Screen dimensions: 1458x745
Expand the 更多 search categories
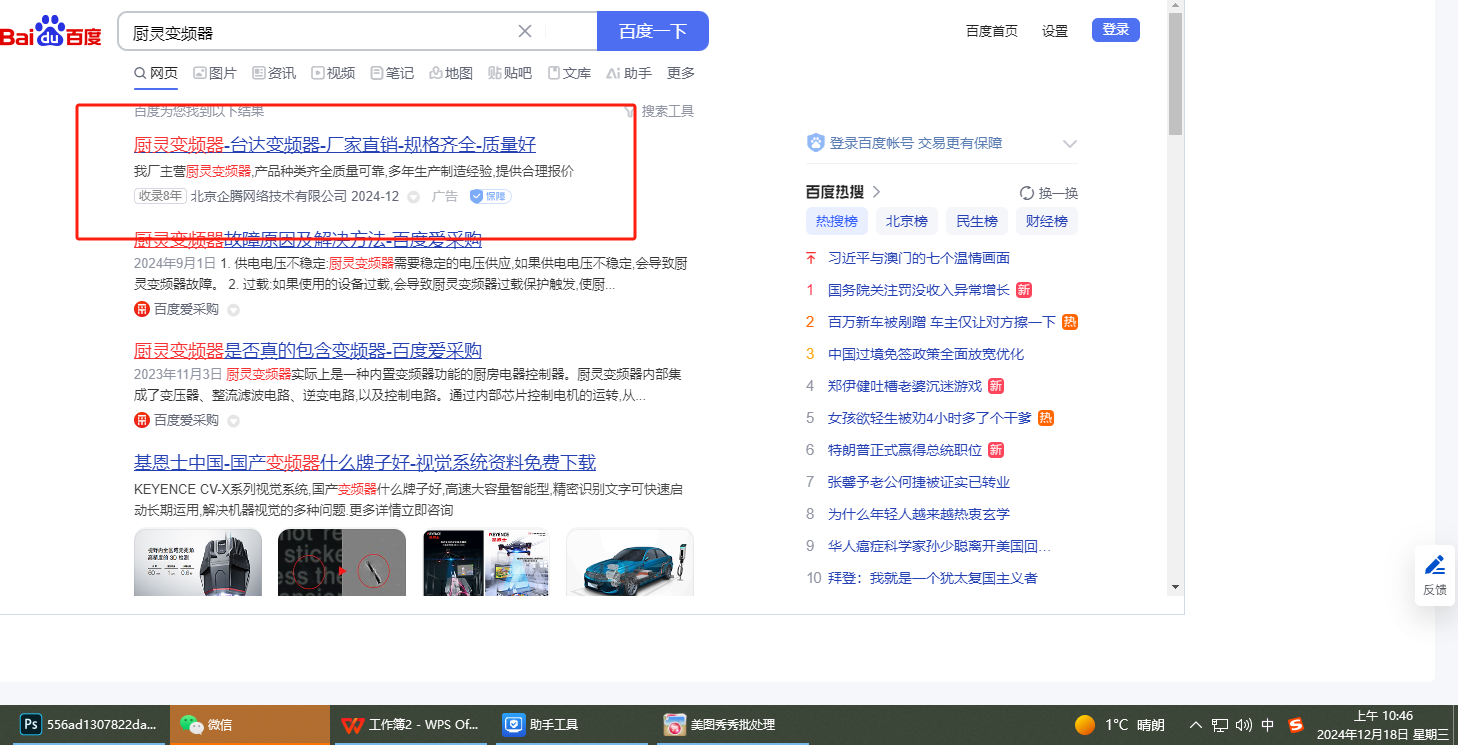tap(680, 73)
